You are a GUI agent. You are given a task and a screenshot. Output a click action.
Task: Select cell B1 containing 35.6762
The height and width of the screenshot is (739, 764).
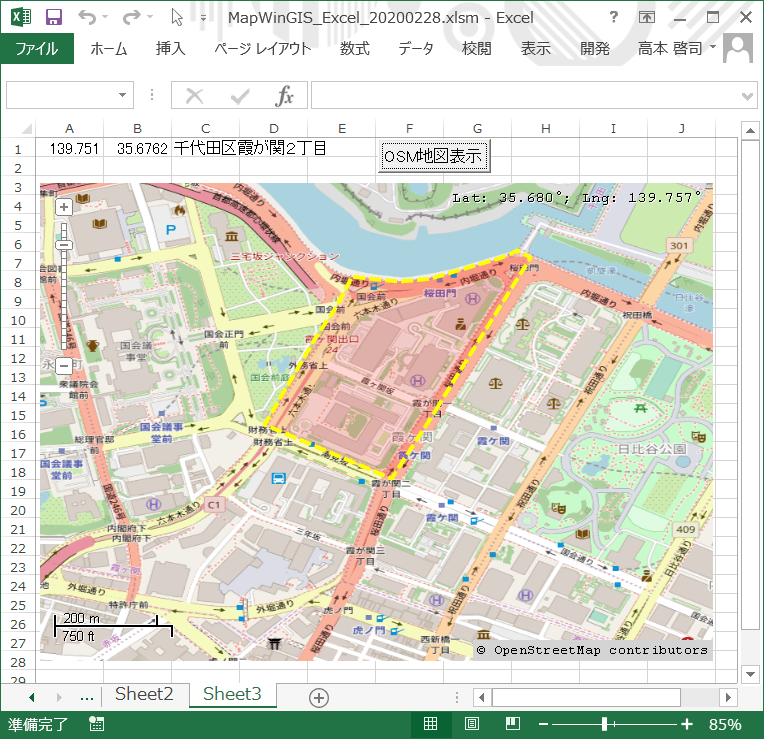coord(137,148)
